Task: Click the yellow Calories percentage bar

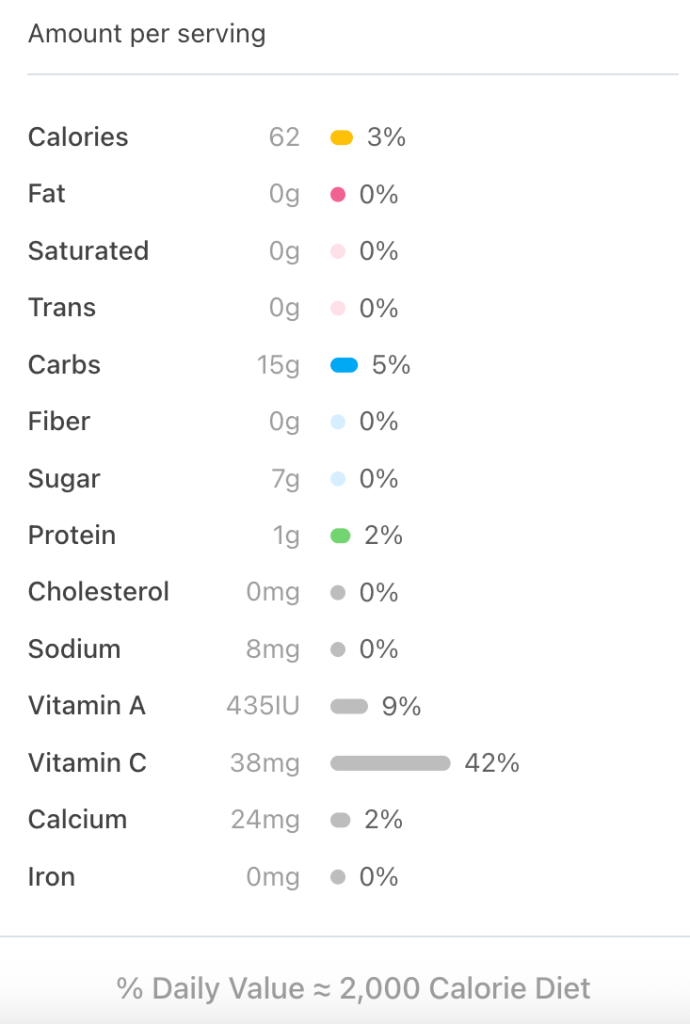Action: coord(342,138)
